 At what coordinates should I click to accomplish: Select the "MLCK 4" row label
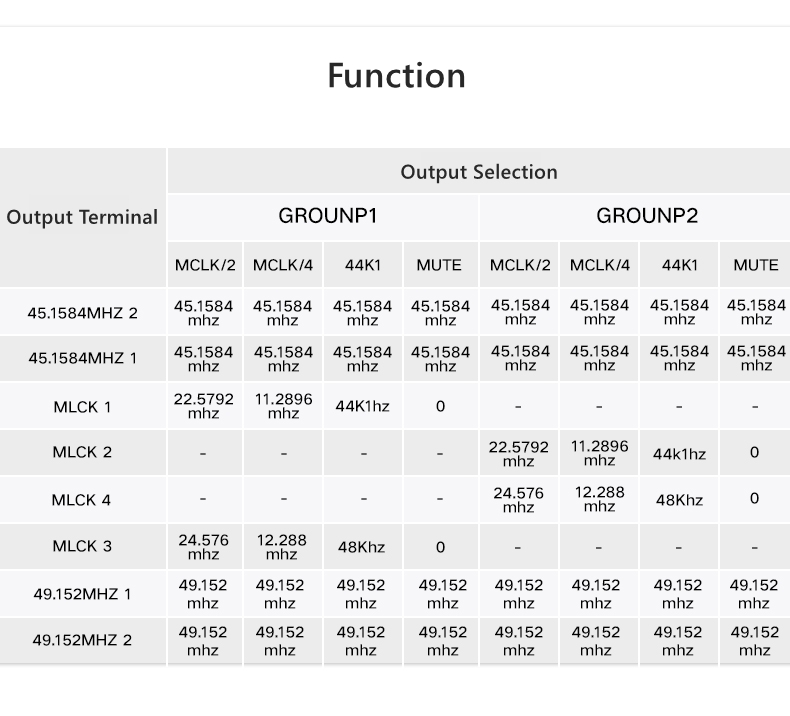(82, 500)
